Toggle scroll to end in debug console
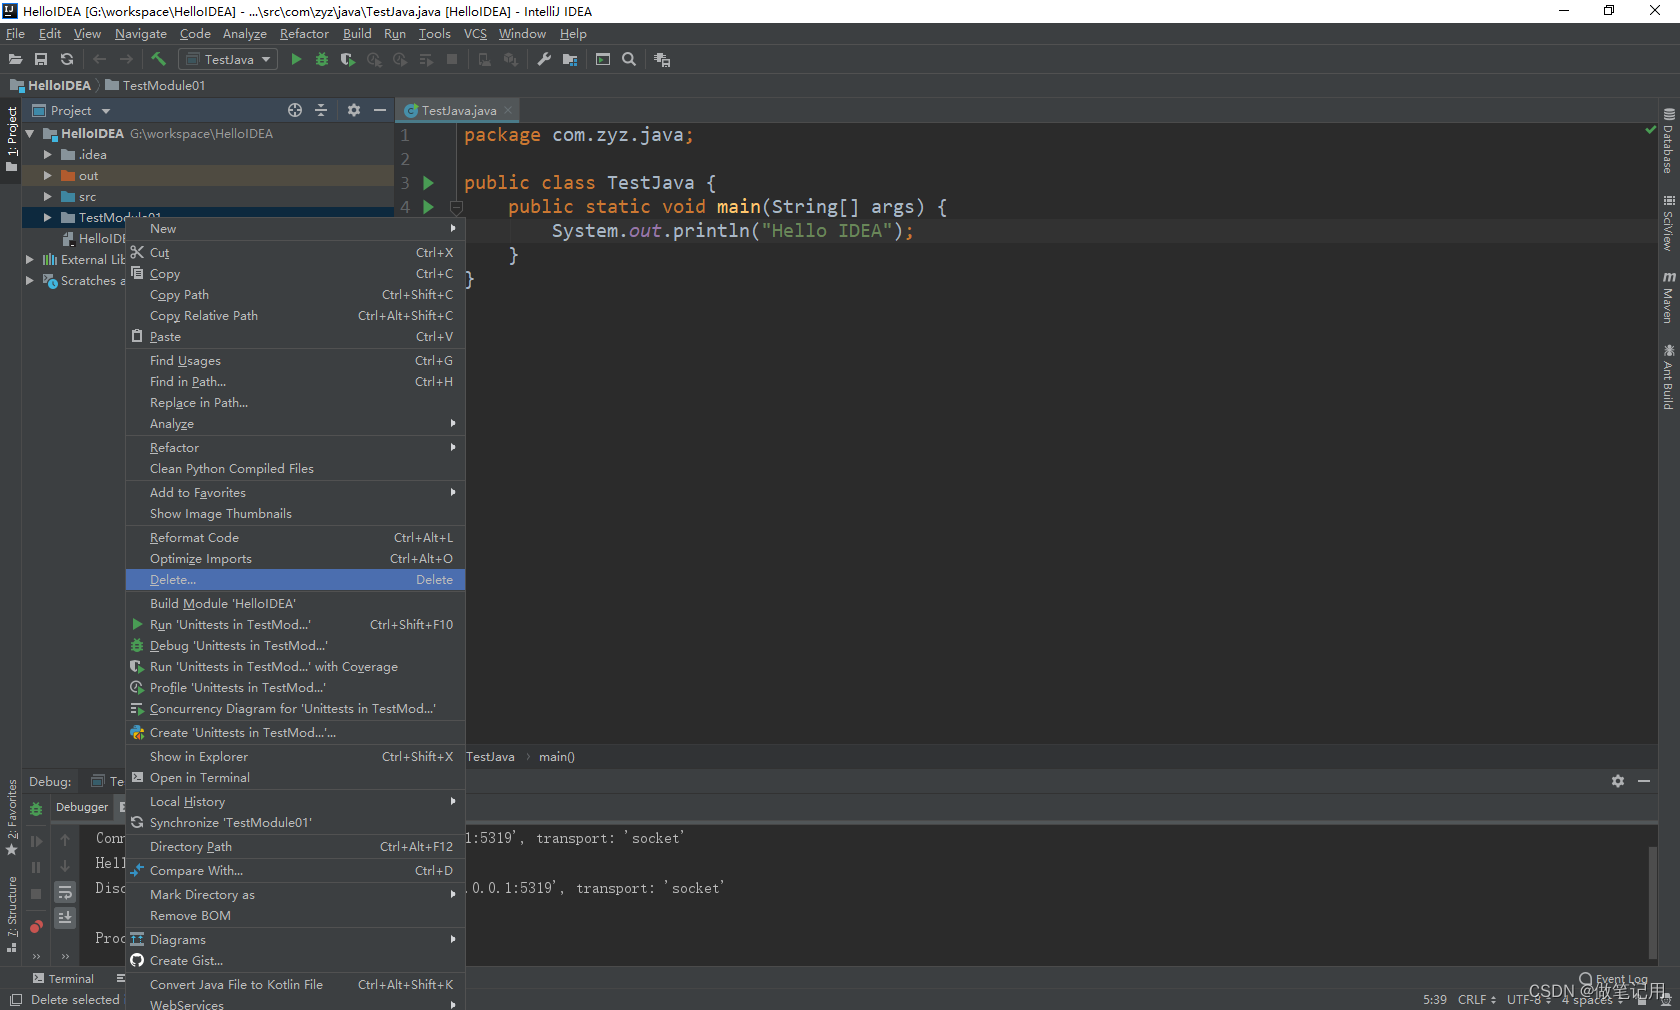Viewport: 1680px width, 1010px height. pyautogui.click(x=65, y=917)
